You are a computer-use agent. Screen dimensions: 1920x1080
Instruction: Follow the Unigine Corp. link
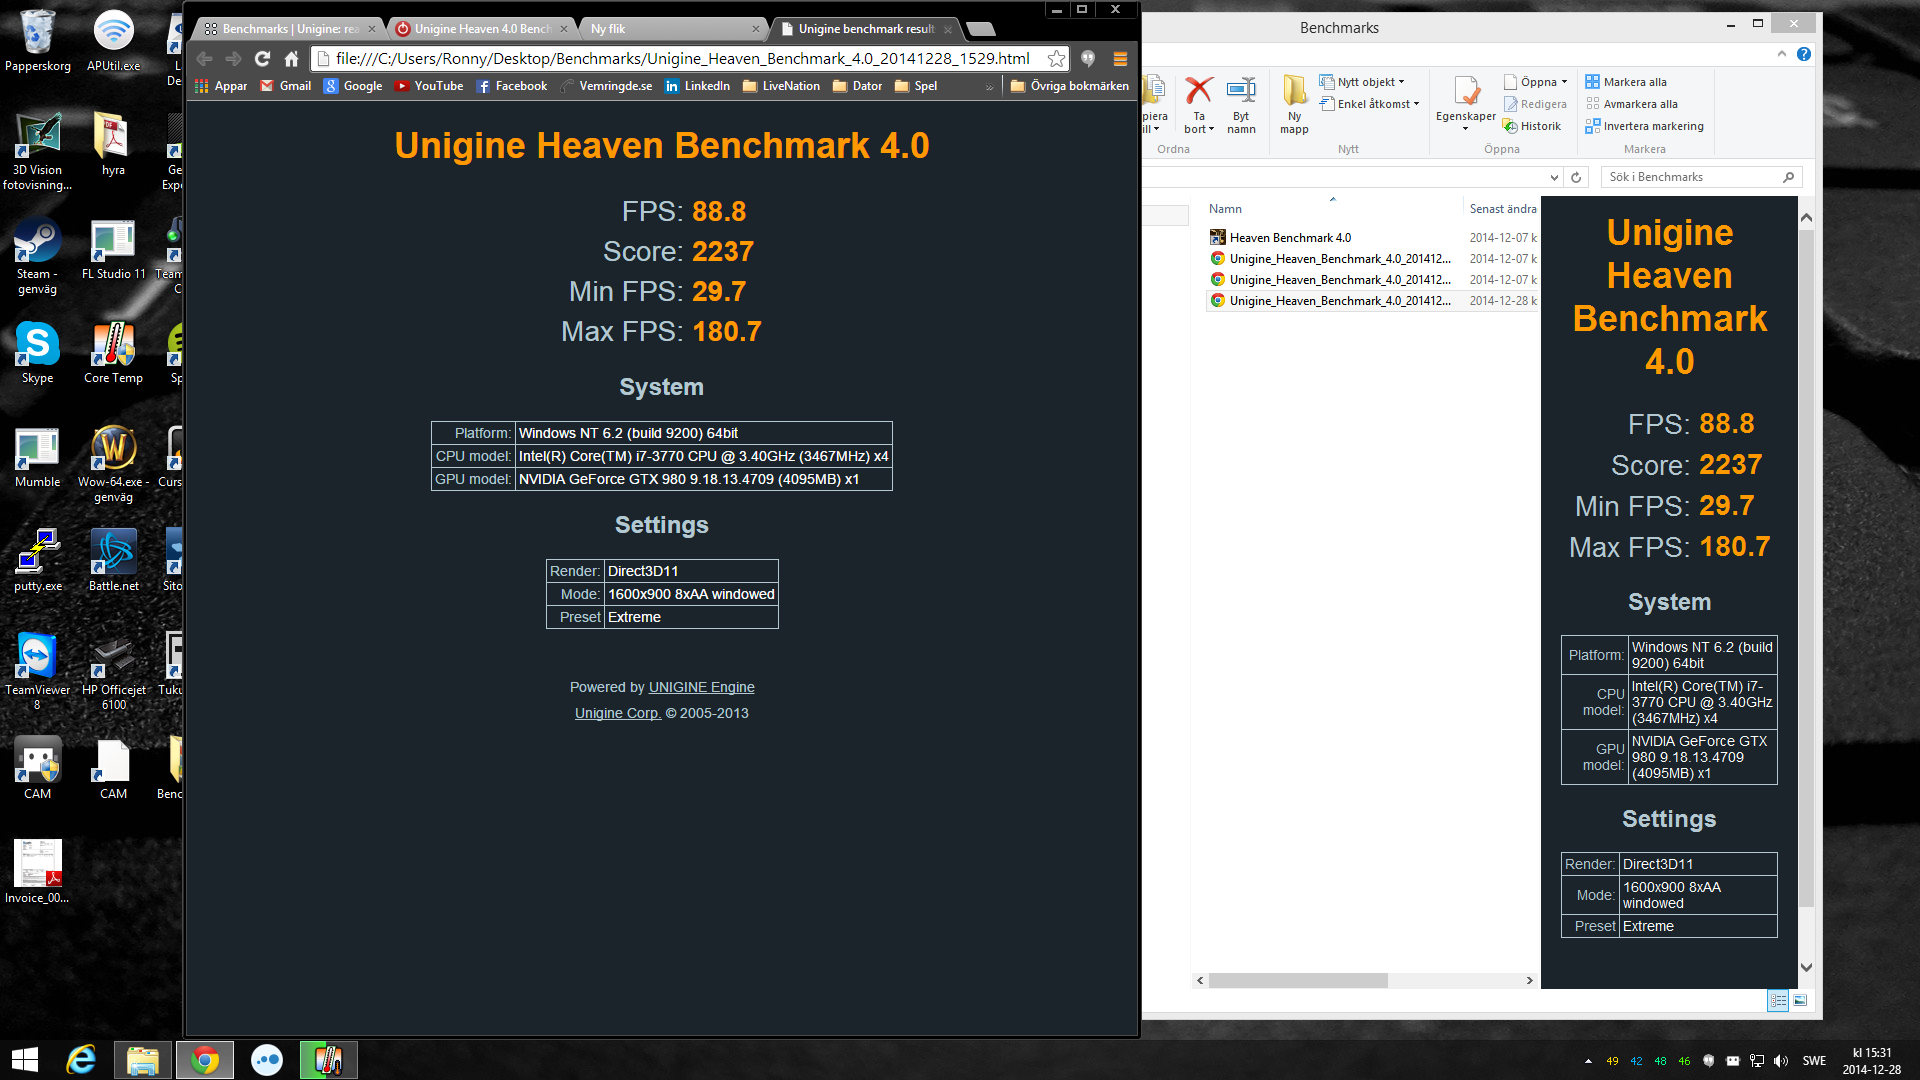(x=617, y=713)
